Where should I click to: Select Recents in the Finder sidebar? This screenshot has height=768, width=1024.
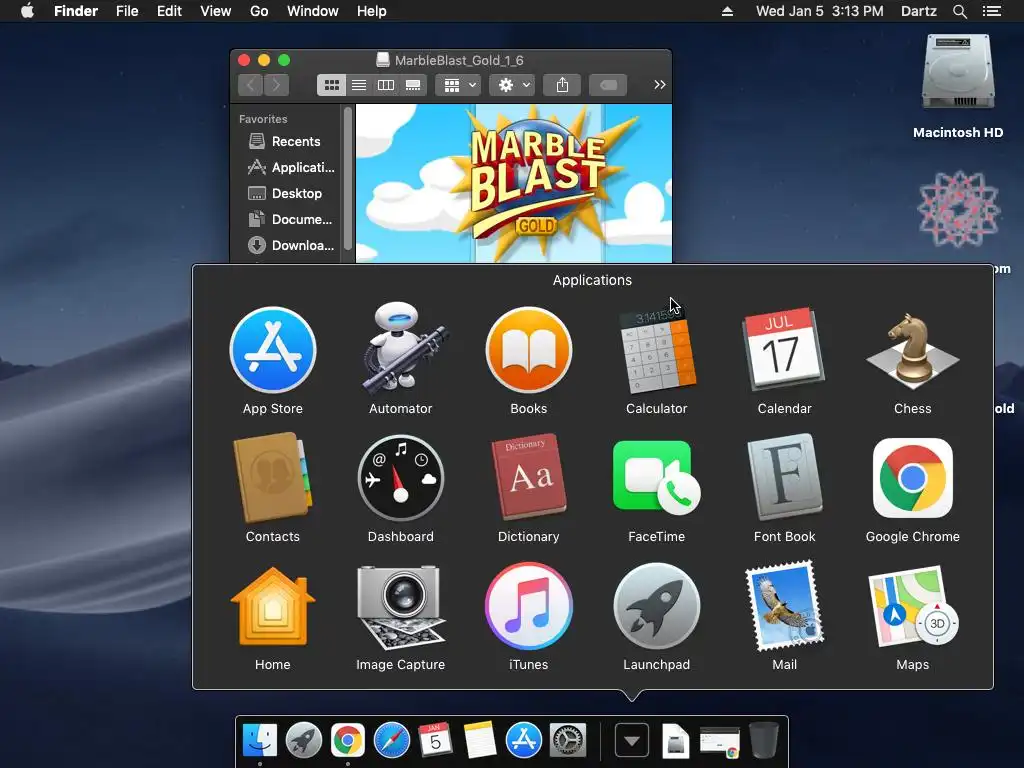point(285,141)
